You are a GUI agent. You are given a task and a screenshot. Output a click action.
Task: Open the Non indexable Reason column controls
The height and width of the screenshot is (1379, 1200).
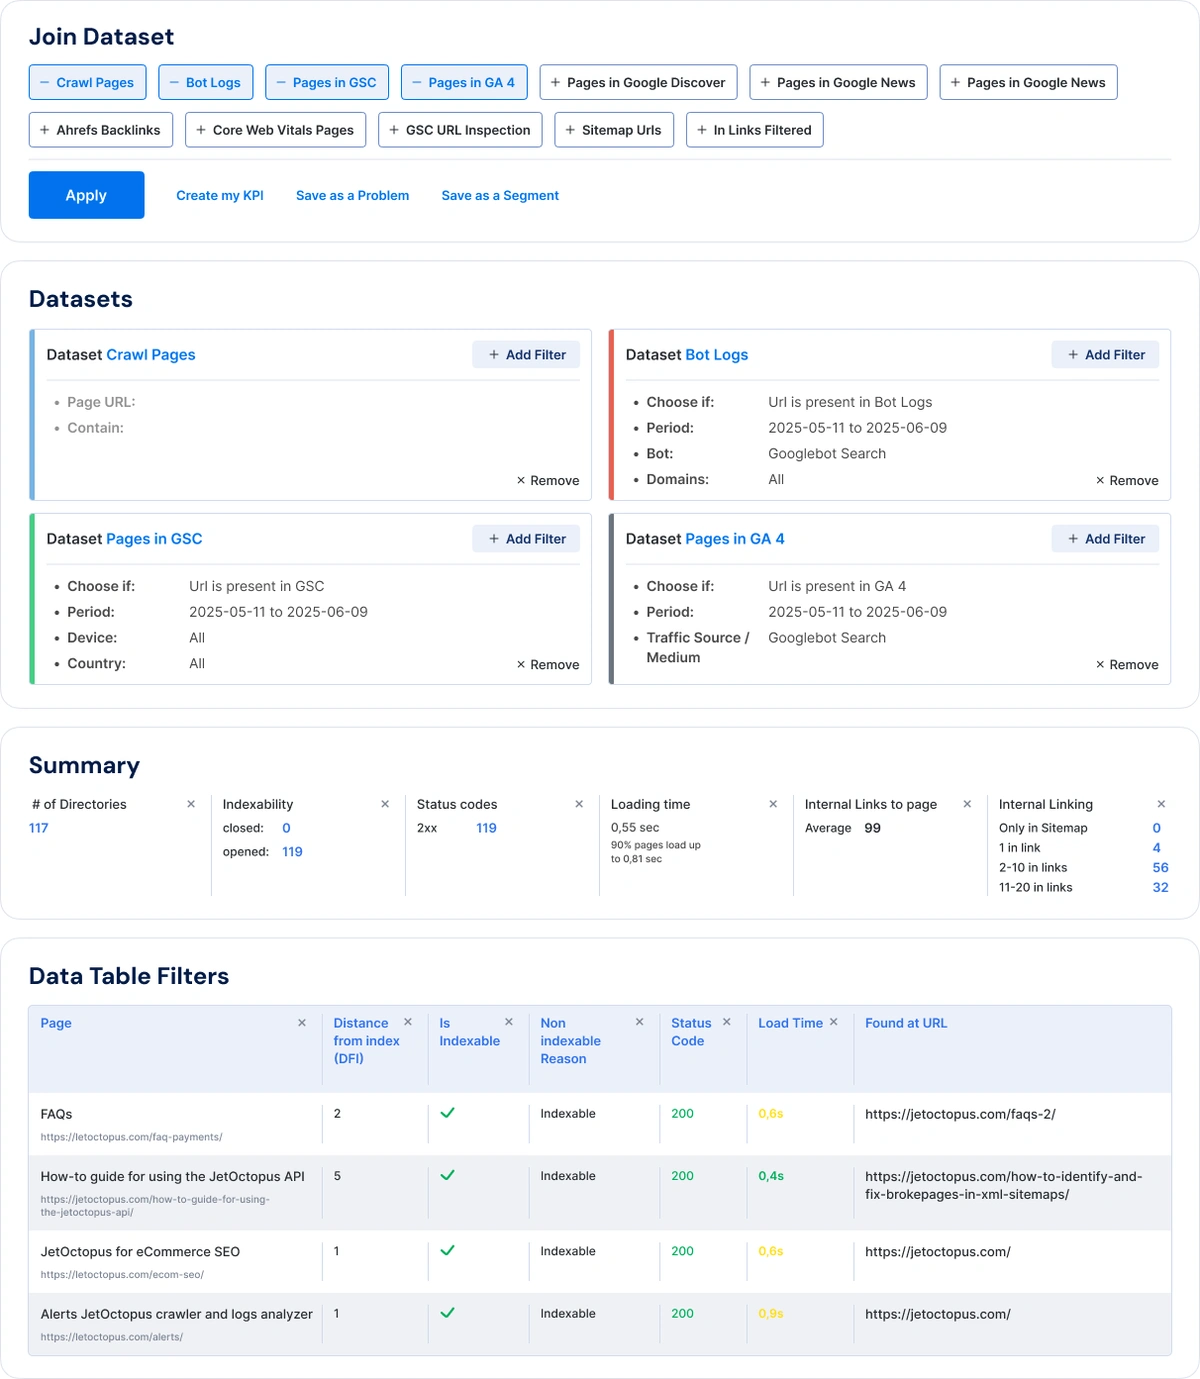pos(639,1022)
